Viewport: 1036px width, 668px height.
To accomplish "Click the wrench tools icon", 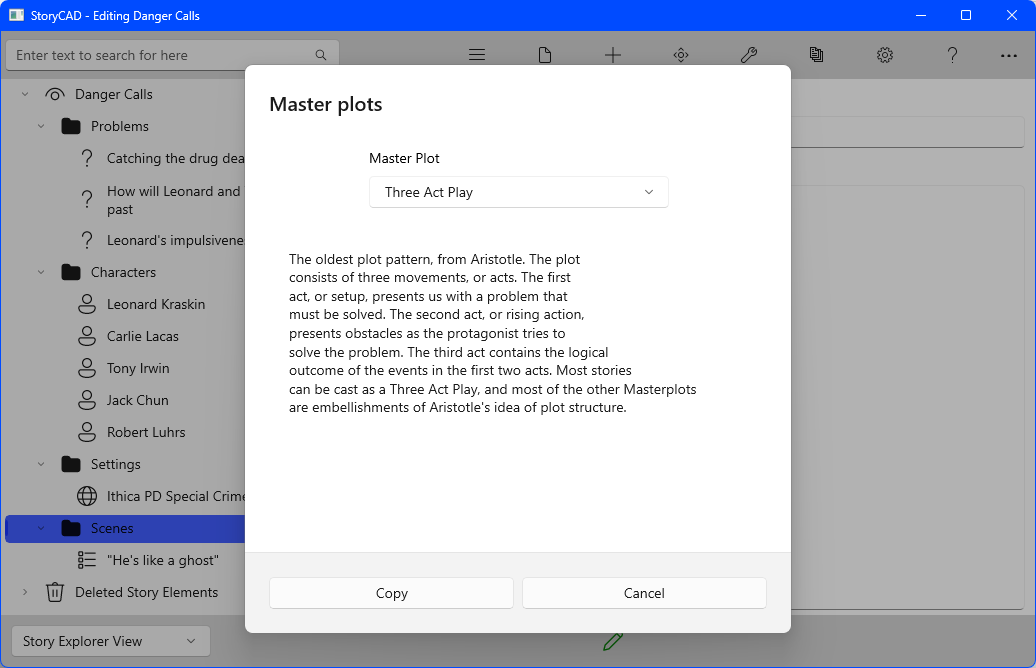I will pos(749,55).
